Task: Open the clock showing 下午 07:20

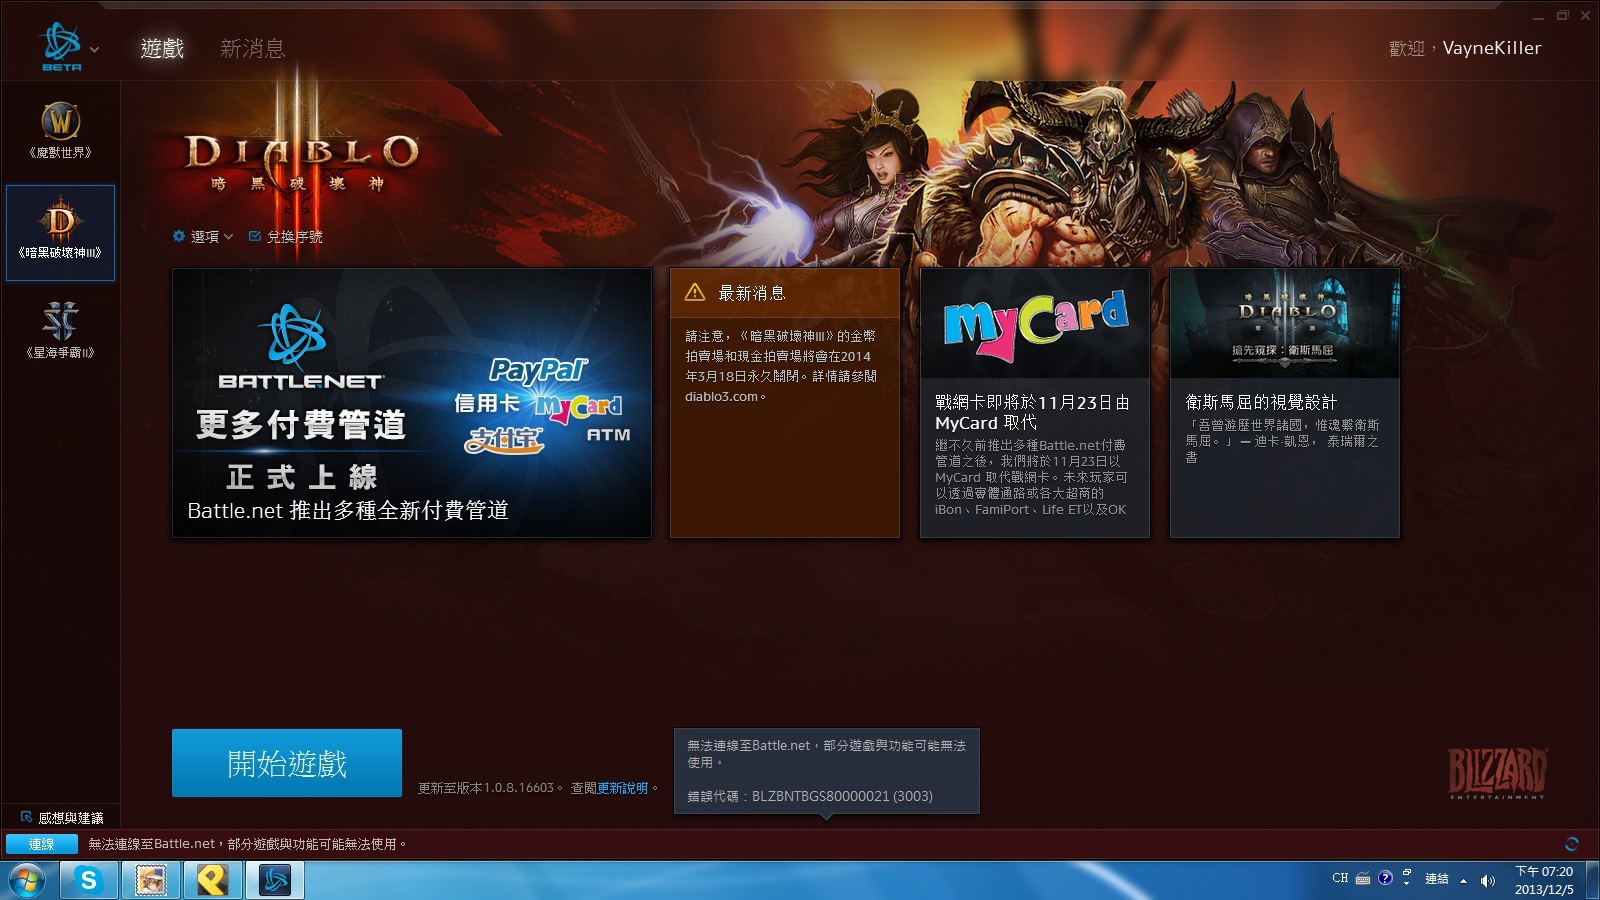Action: (1544, 880)
